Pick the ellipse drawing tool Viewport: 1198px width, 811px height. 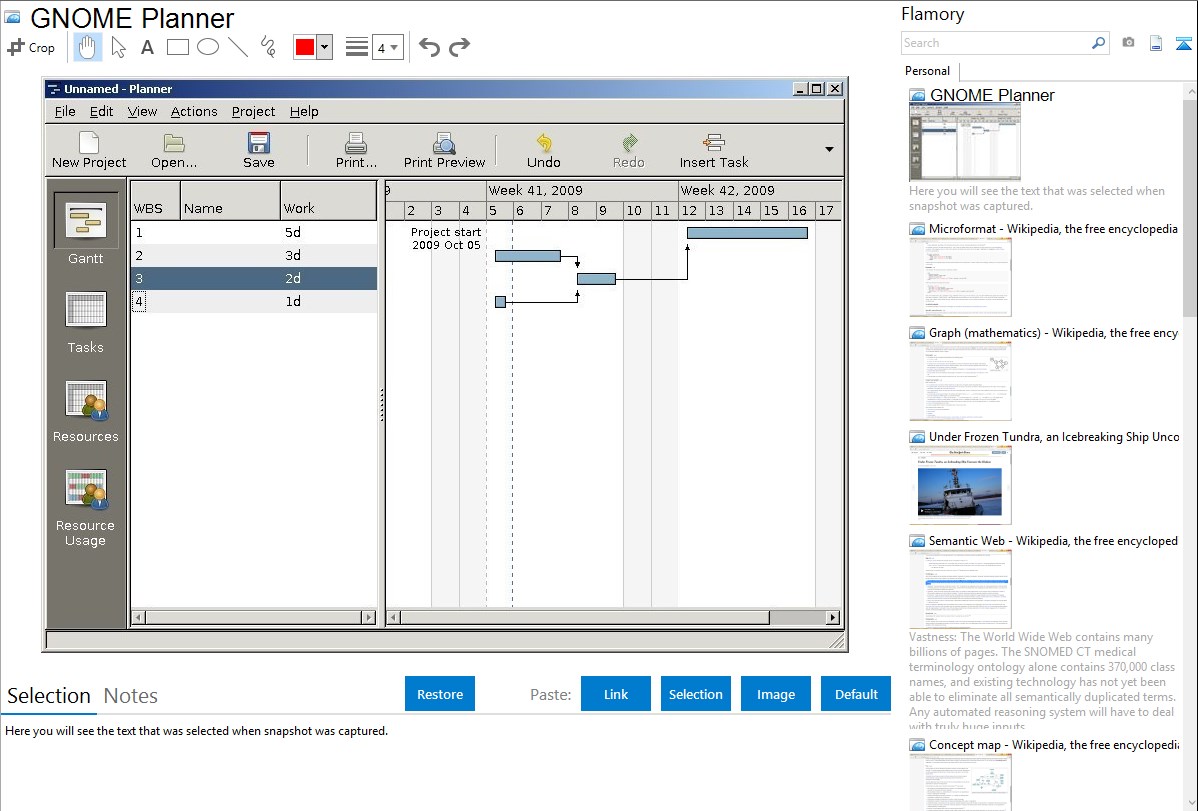click(x=208, y=47)
